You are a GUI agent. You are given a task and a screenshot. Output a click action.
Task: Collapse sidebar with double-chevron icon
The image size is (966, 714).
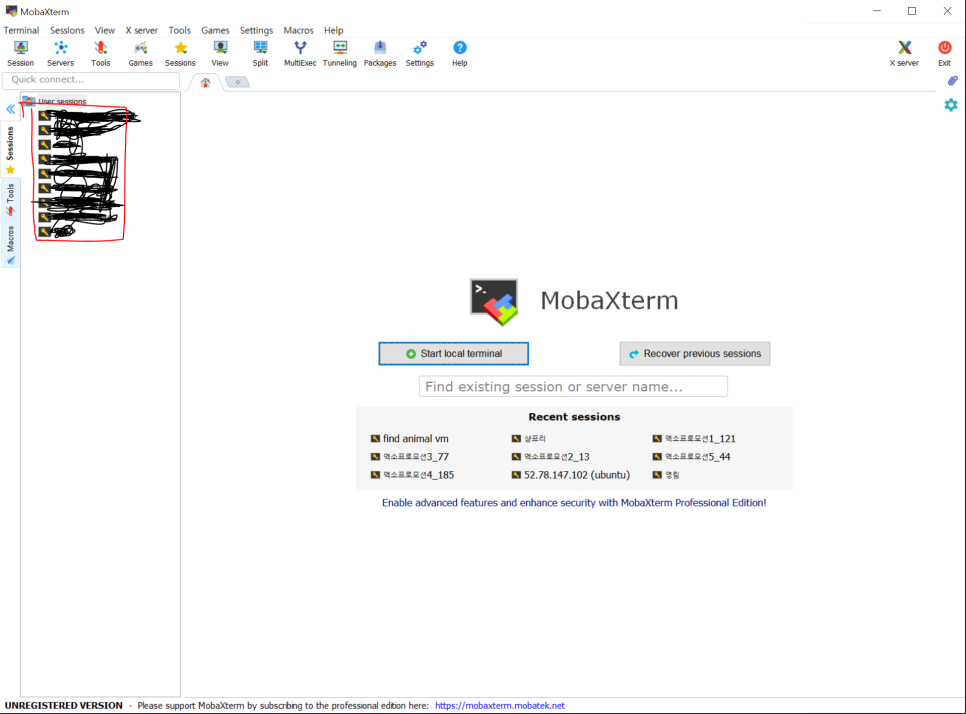pyautogui.click(x=10, y=109)
